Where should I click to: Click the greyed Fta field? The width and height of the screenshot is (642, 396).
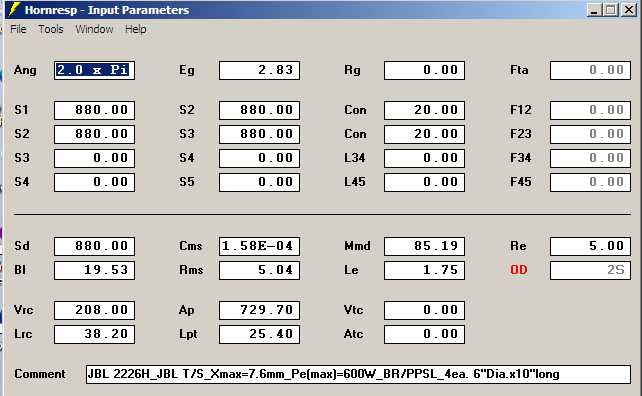[590, 70]
